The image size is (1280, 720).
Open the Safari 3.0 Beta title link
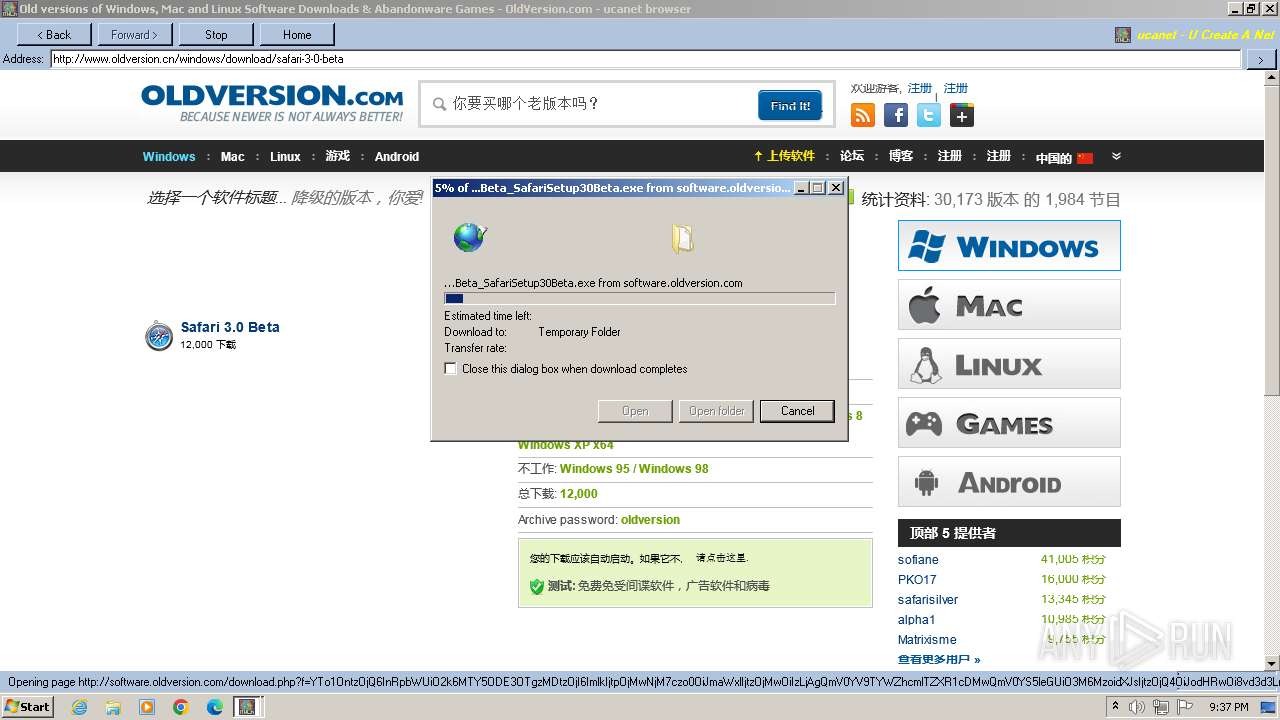[230, 327]
